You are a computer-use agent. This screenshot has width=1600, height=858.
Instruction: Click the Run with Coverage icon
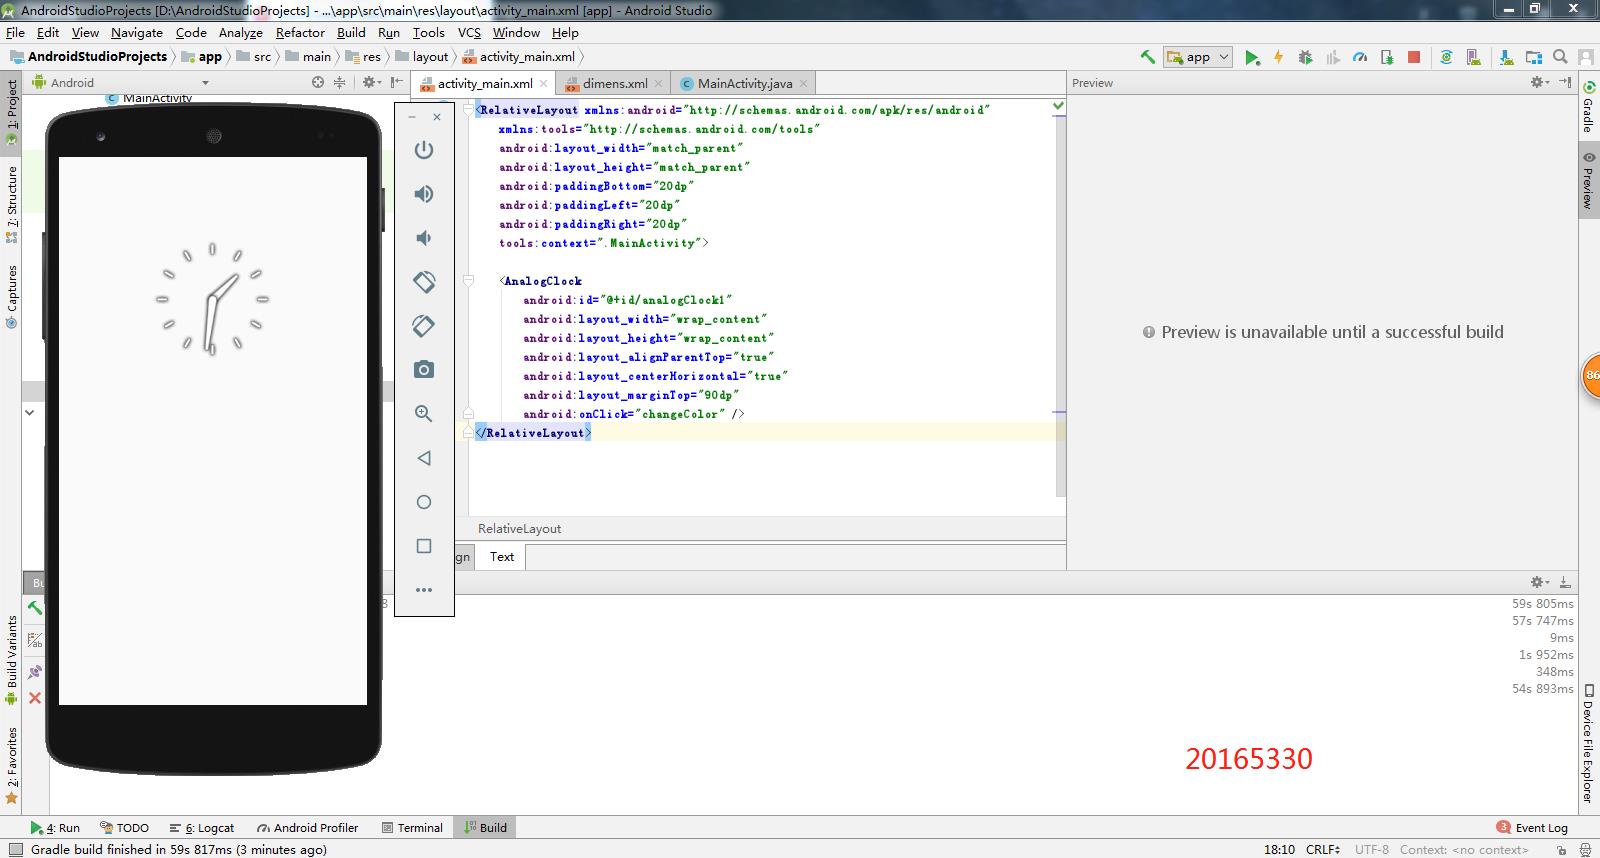click(1332, 57)
